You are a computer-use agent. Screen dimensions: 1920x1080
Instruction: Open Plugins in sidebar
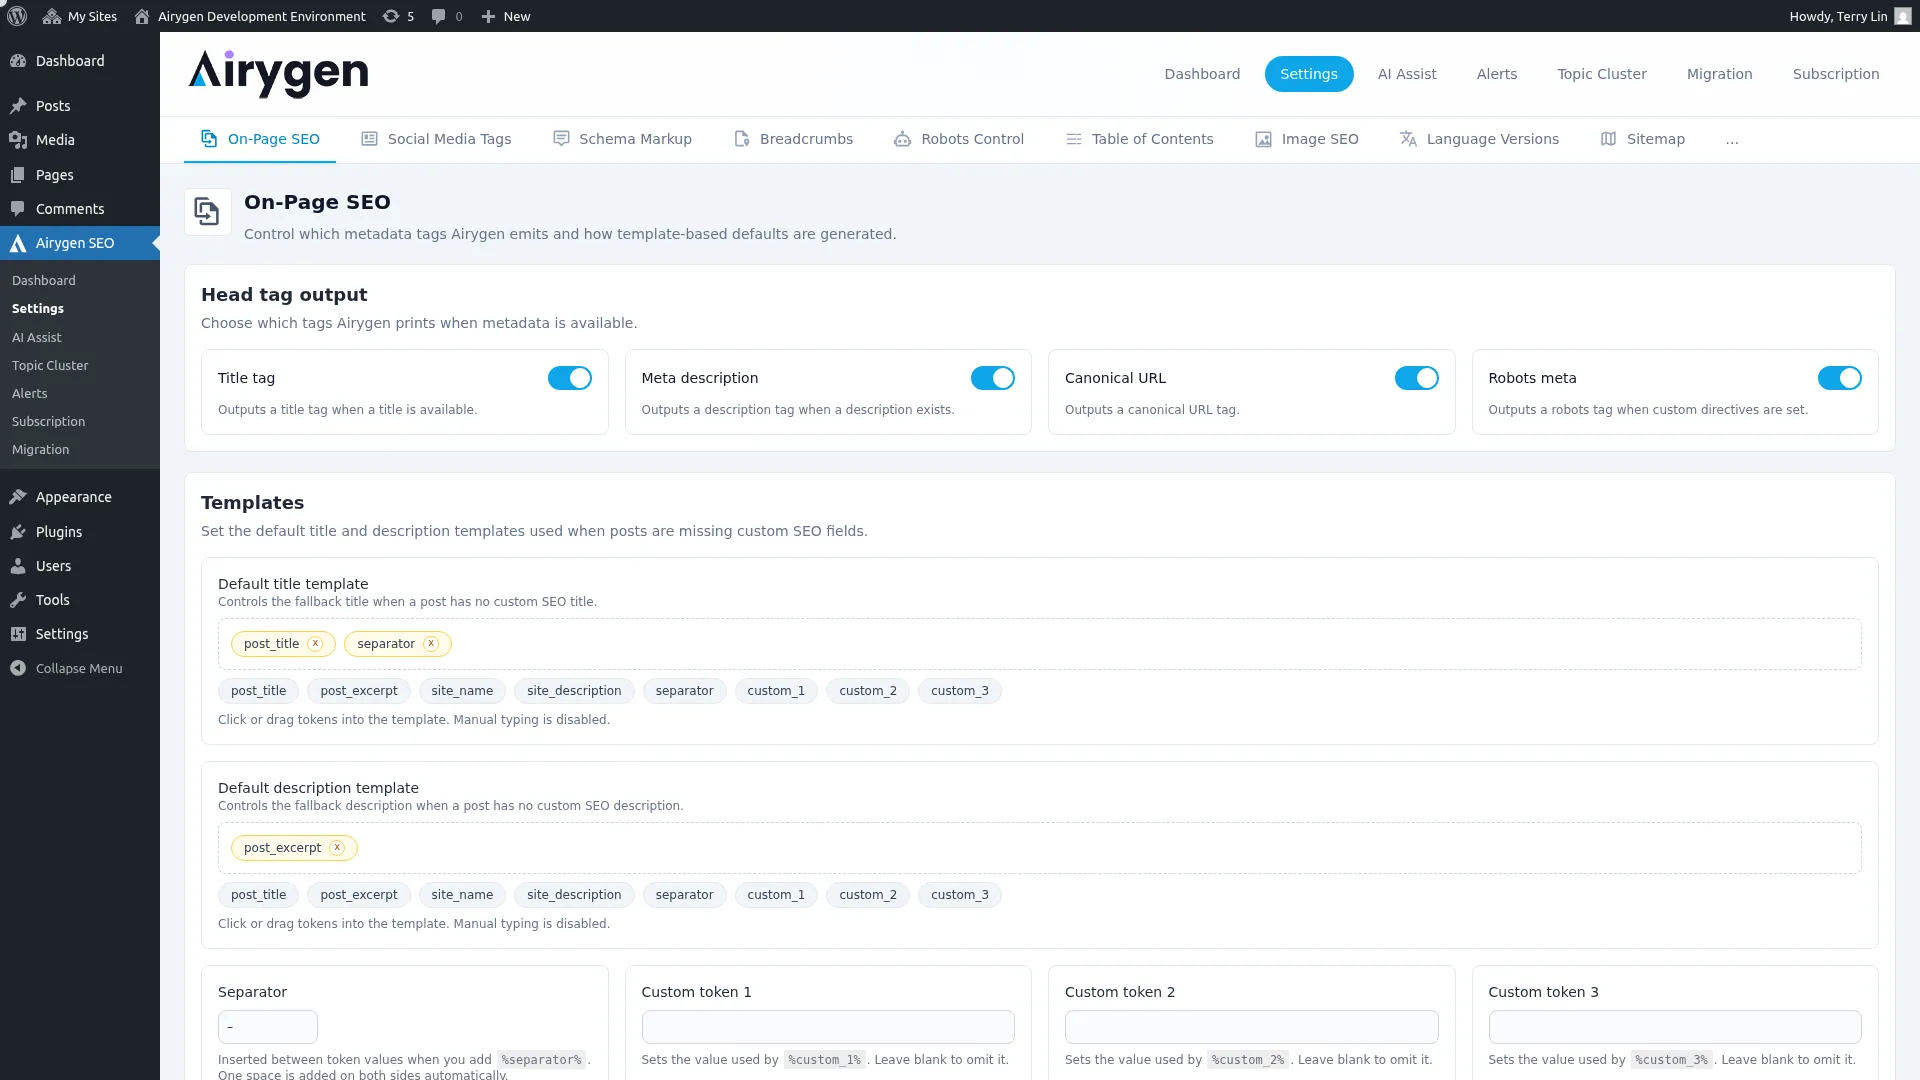(x=80, y=532)
